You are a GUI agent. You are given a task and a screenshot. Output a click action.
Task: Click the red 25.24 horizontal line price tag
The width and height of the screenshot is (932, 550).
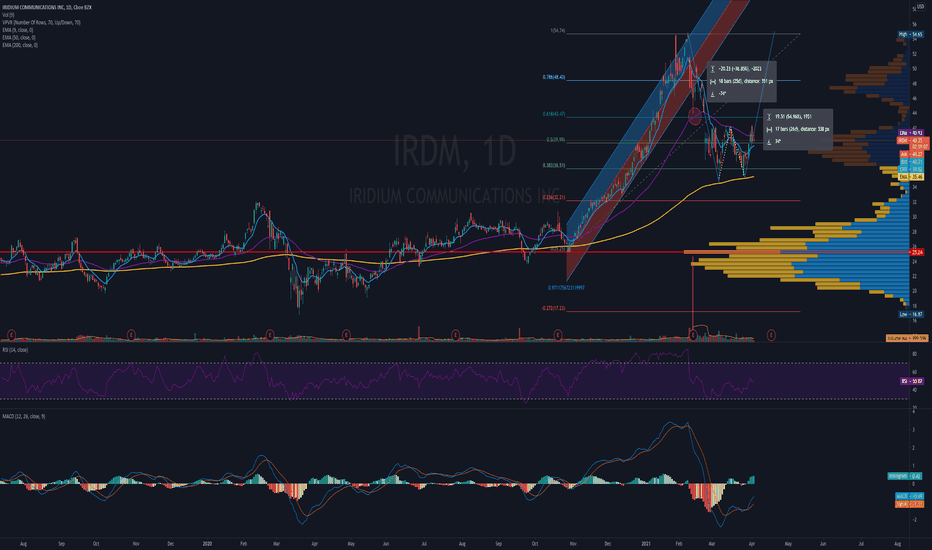coord(917,252)
